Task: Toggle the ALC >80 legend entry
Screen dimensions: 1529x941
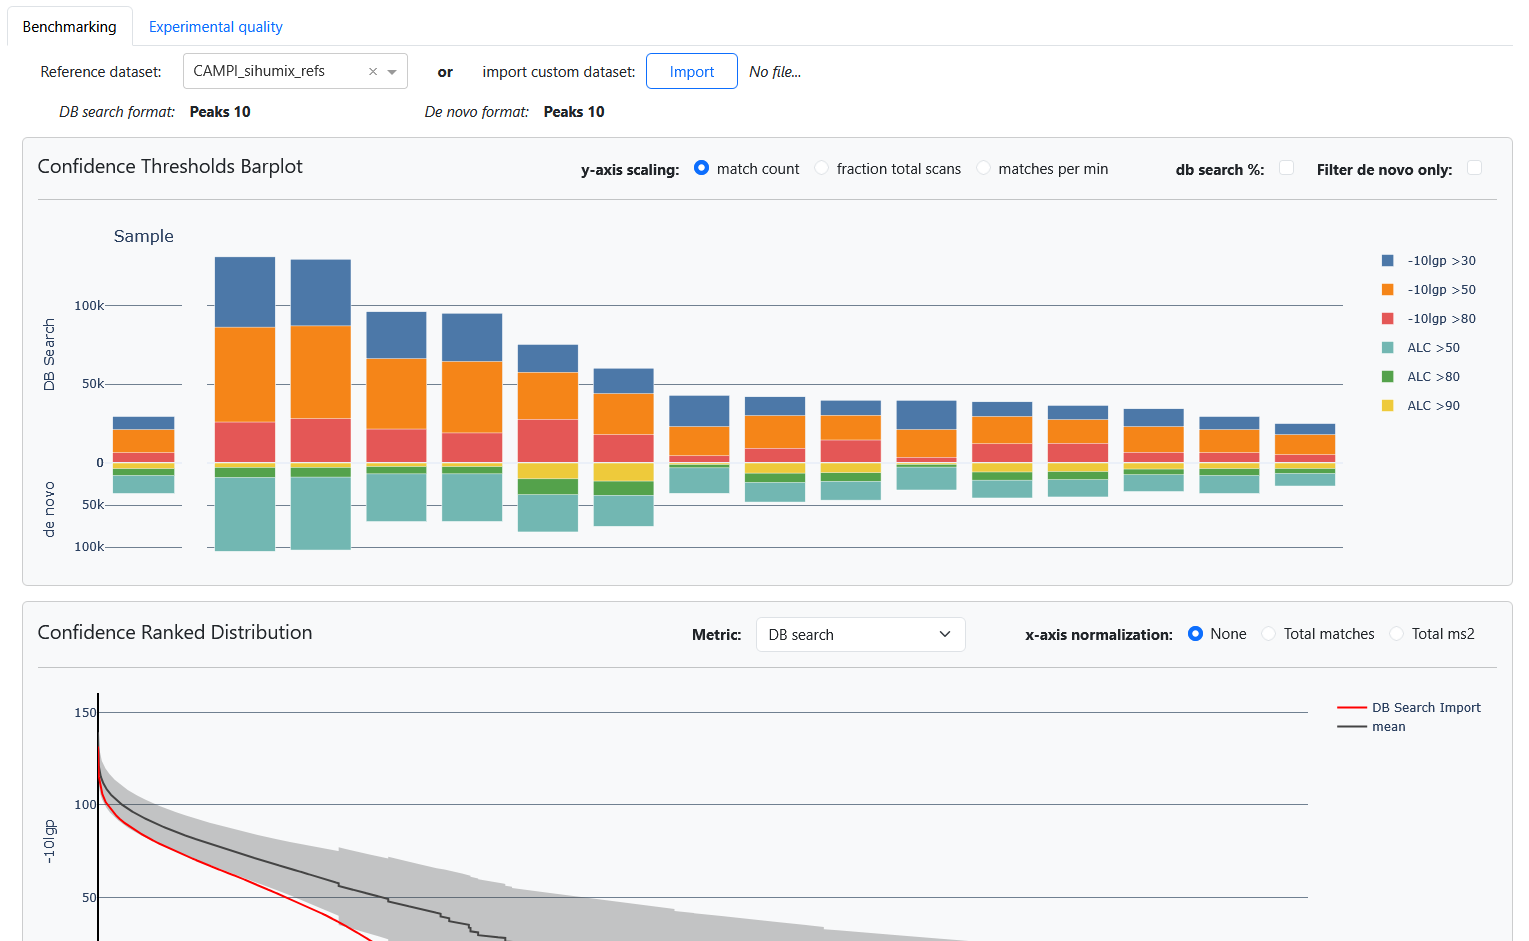Action: [1432, 377]
